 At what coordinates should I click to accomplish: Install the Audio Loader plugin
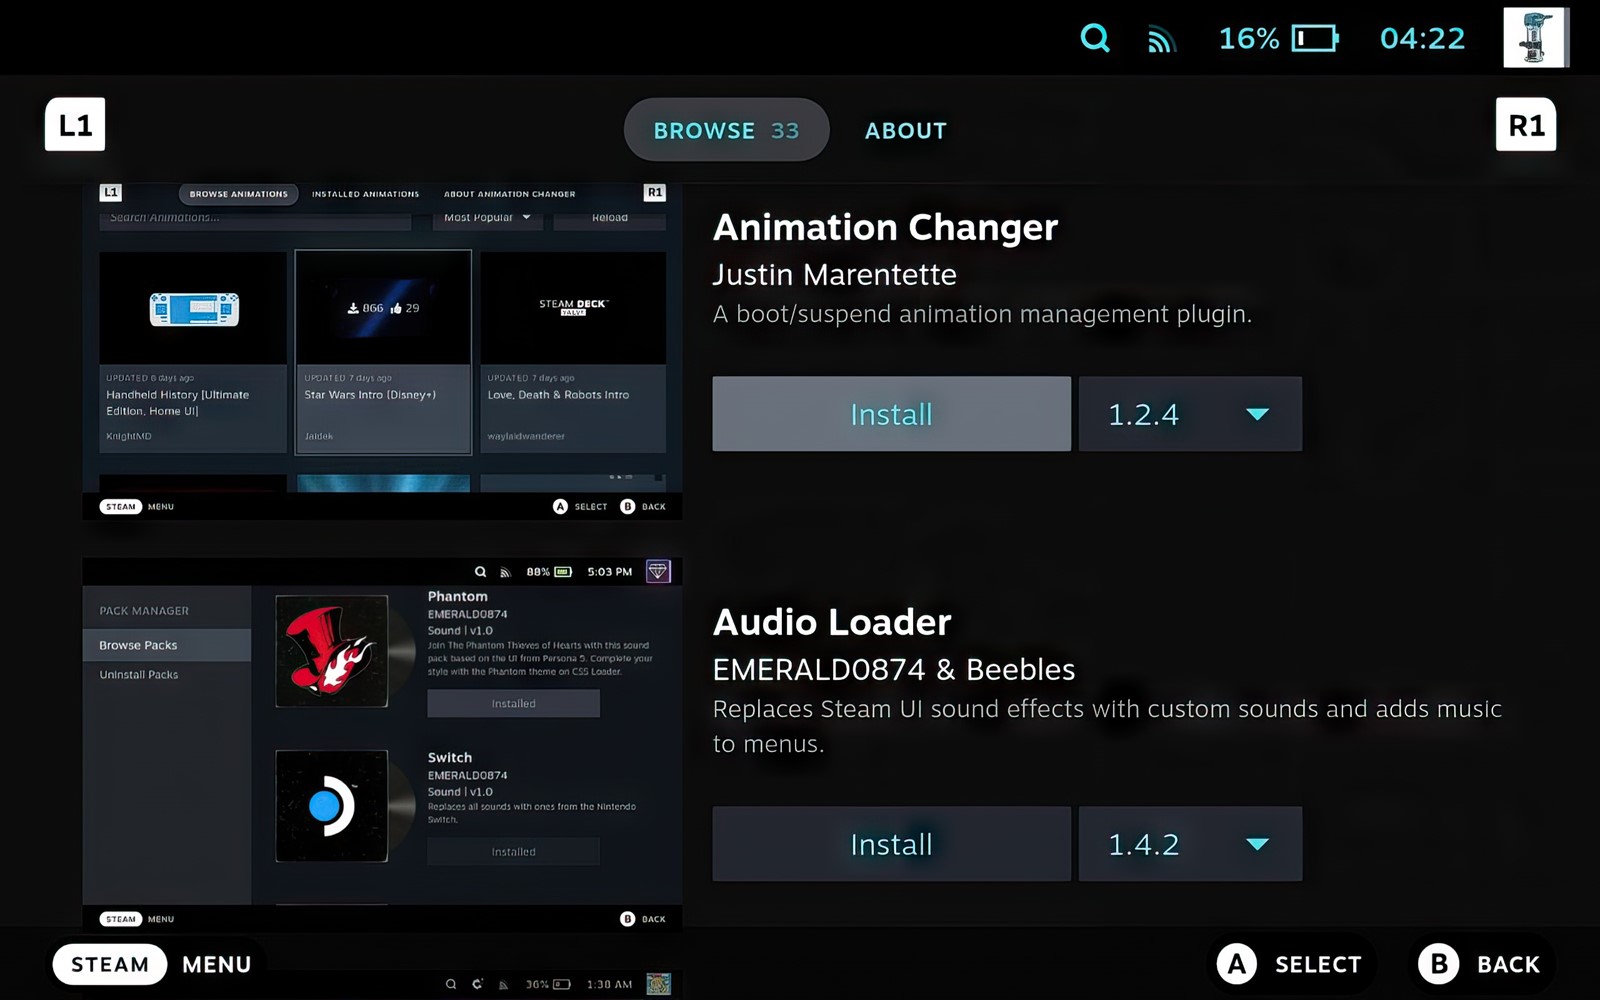[x=891, y=844]
